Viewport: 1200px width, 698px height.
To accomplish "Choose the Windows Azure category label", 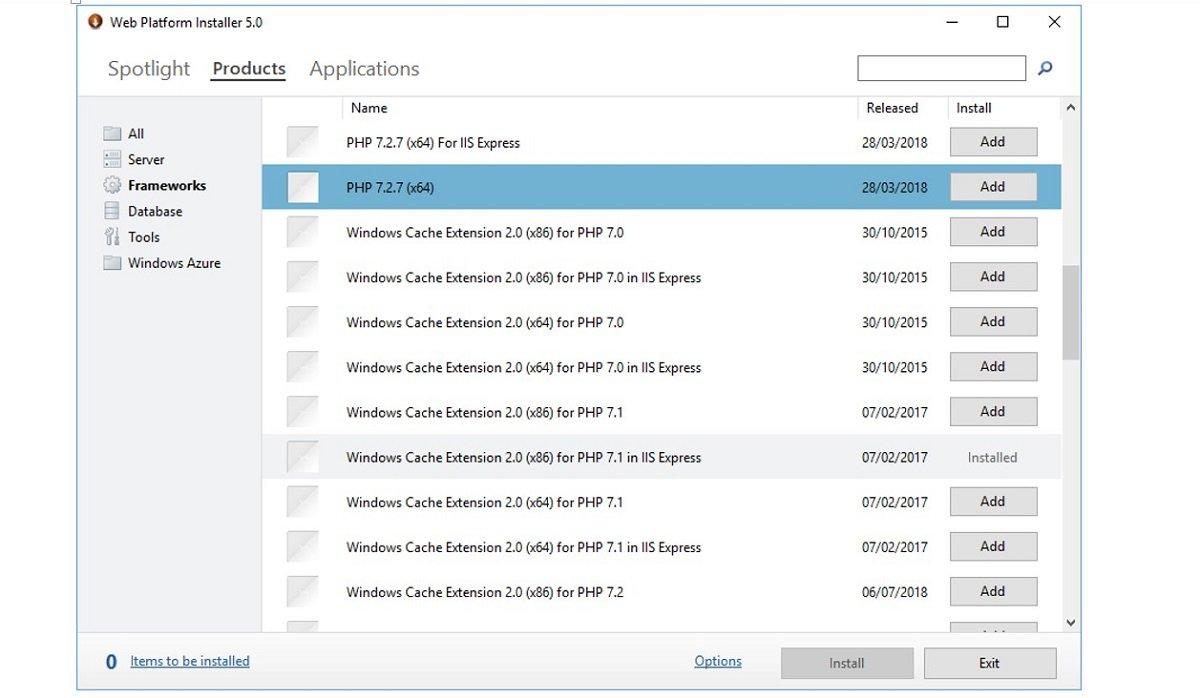I will coord(174,263).
